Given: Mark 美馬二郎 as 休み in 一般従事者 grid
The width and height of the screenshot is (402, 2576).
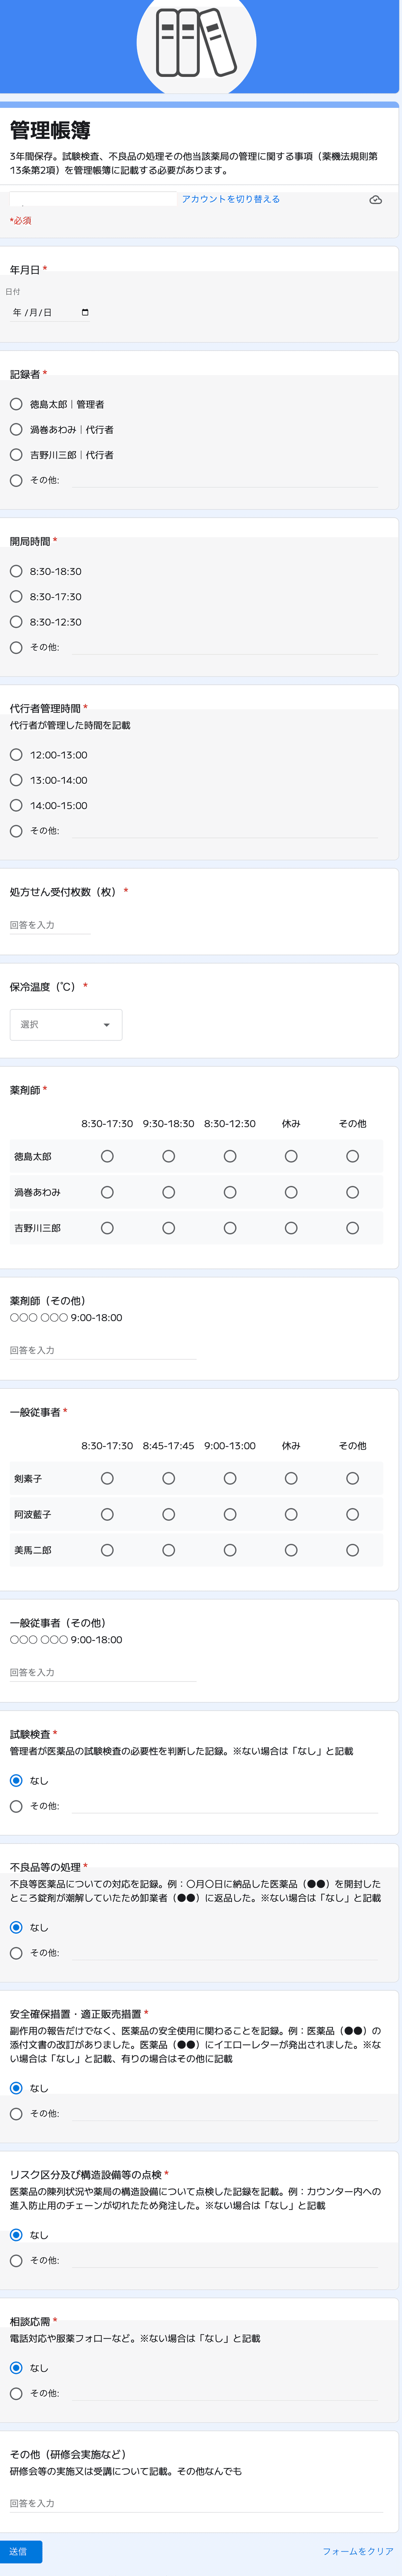Looking at the screenshot, I should point(291,1550).
